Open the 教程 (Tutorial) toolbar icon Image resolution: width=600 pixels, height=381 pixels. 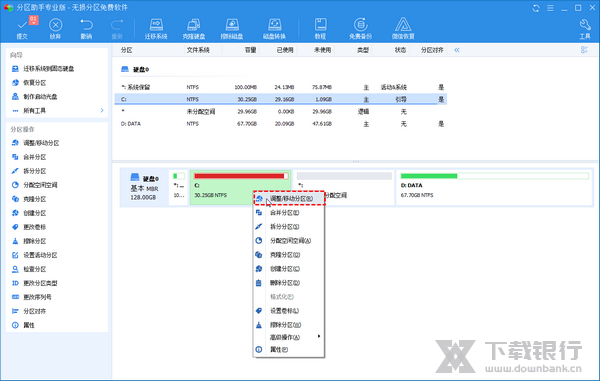click(320, 29)
